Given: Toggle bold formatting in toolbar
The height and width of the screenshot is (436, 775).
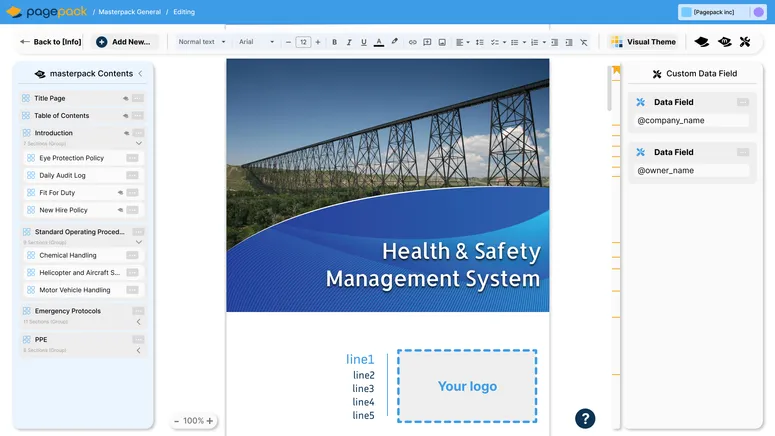Looking at the screenshot, I should pos(334,42).
